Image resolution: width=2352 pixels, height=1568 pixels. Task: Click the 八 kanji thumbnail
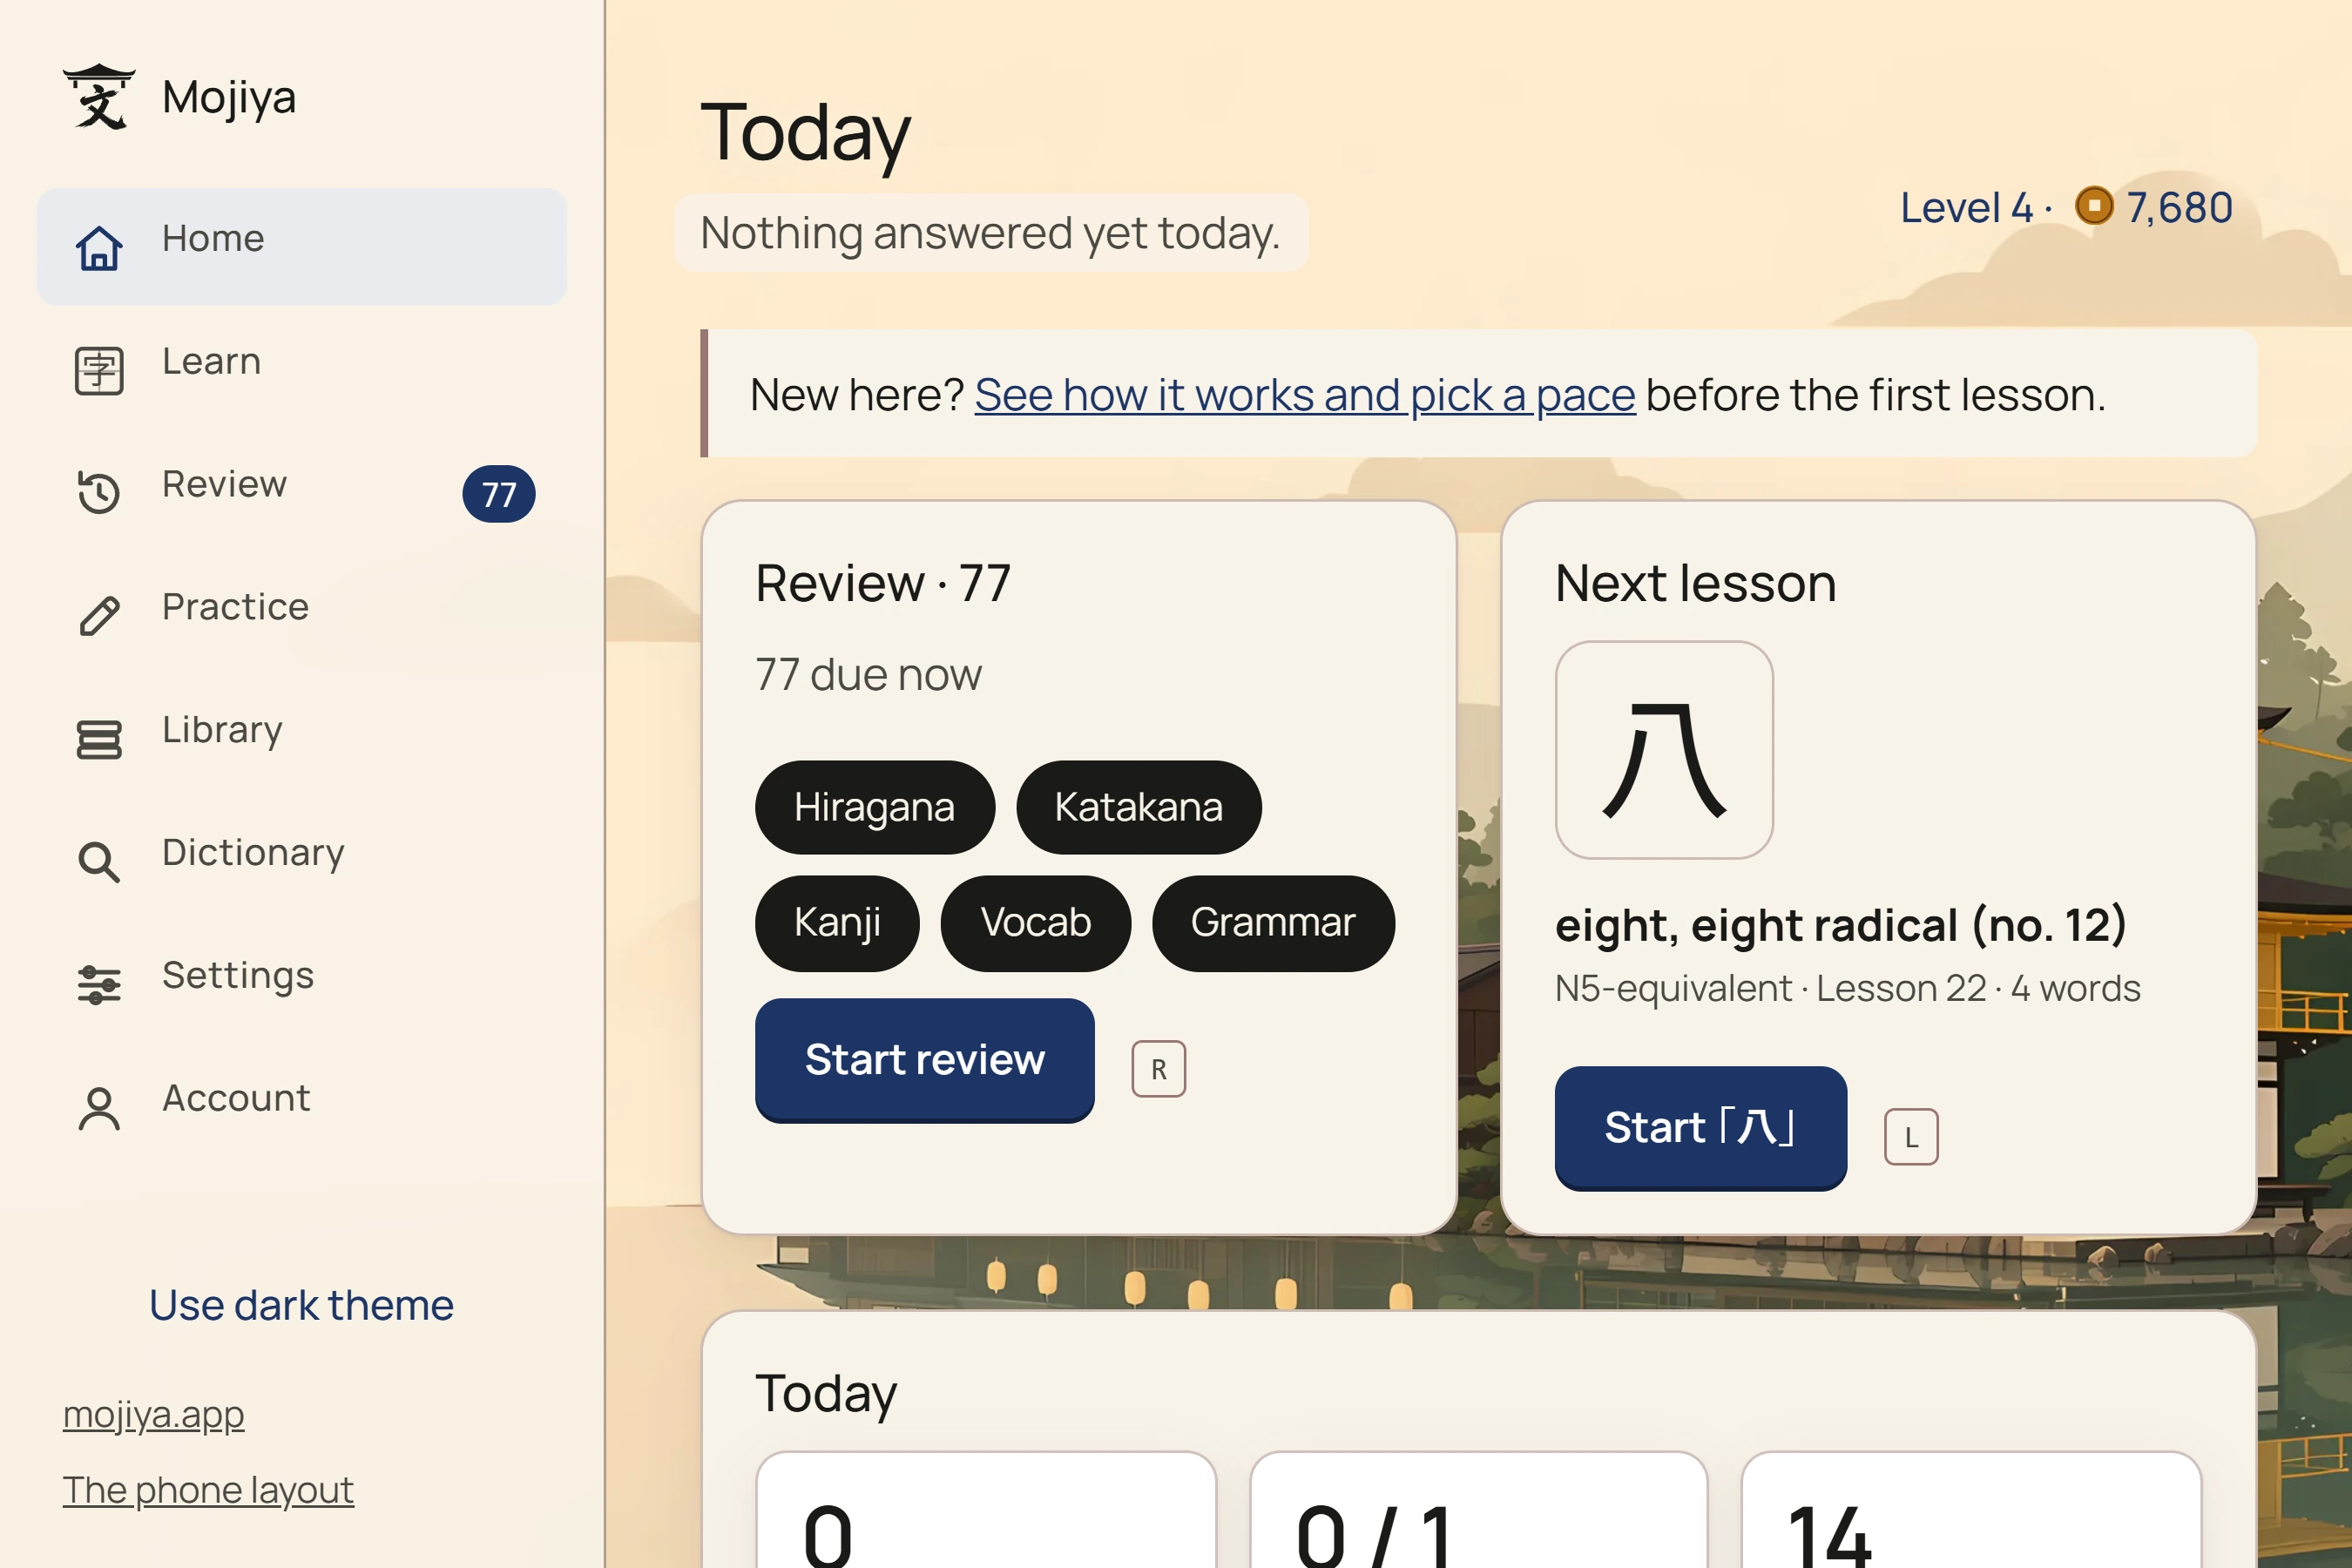(1665, 750)
